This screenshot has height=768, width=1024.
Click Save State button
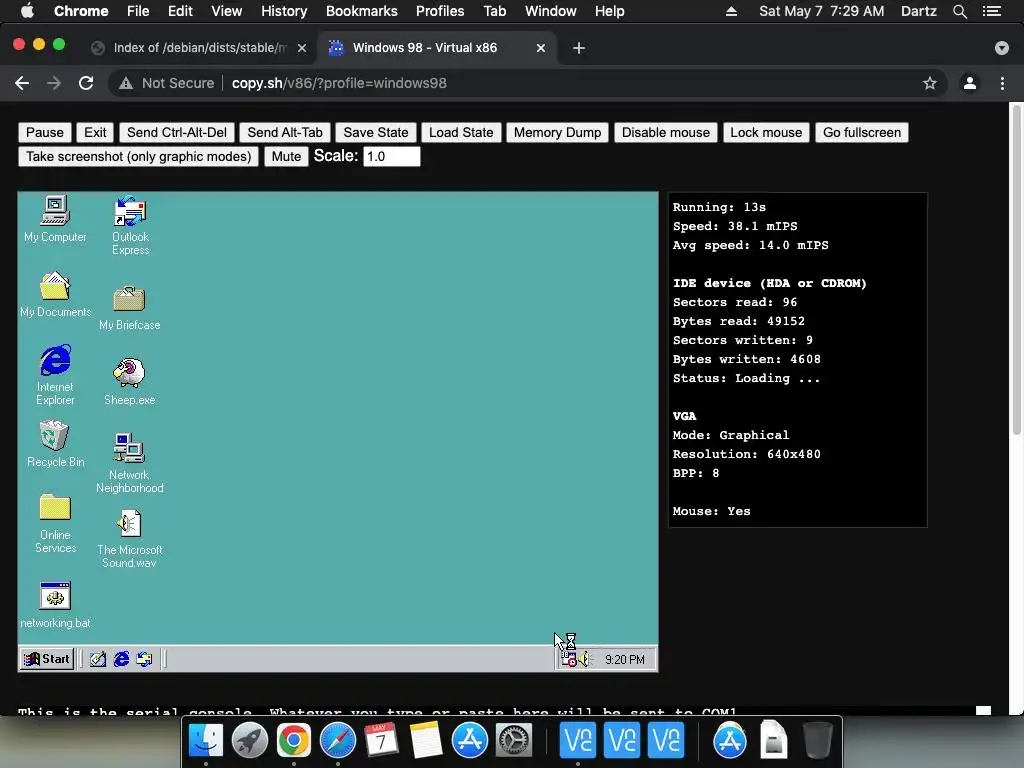click(x=376, y=133)
